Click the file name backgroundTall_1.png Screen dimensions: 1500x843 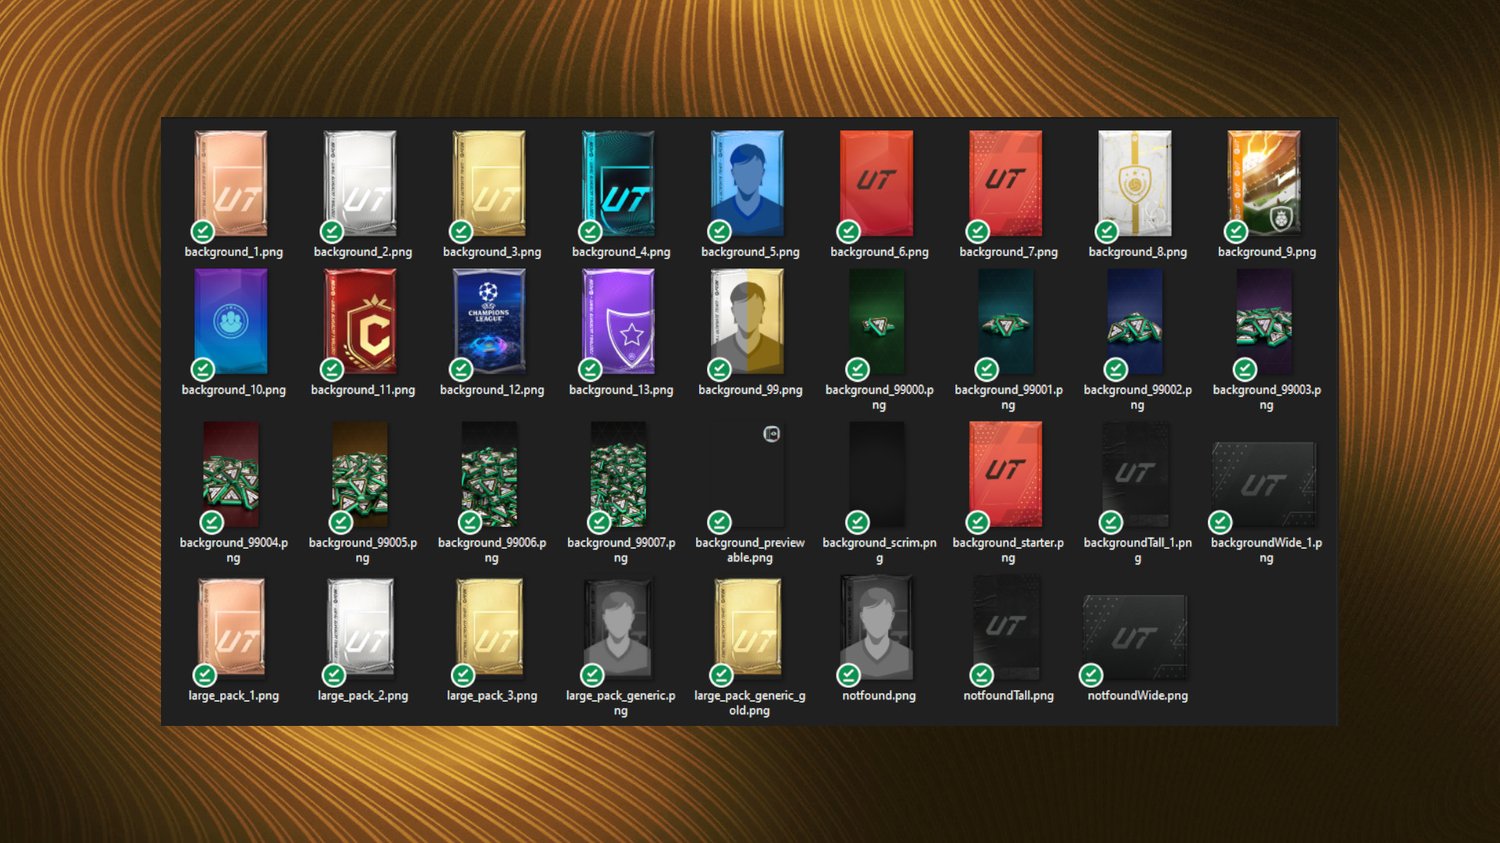tap(1138, 550)
